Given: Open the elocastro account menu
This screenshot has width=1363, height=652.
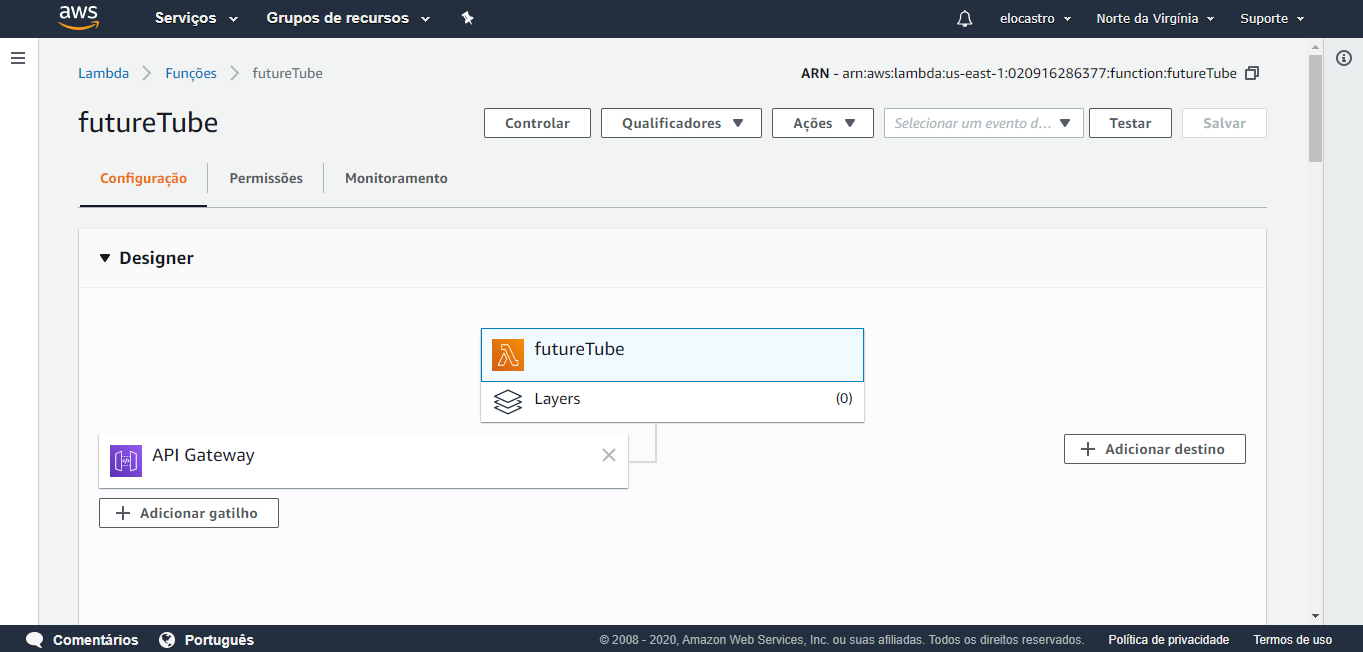Looking at the screenshot, I should pyautogui.click(x=1035, y=19).
